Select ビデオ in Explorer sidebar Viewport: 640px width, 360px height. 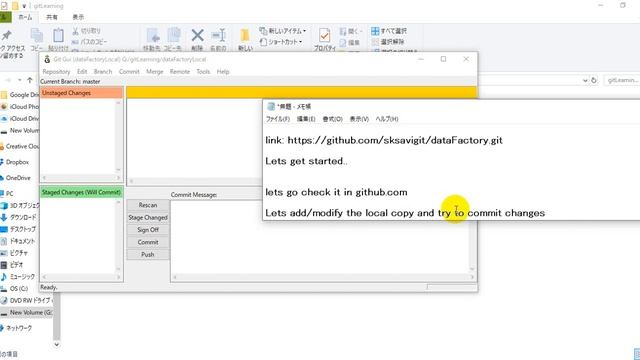click(12, 264)
